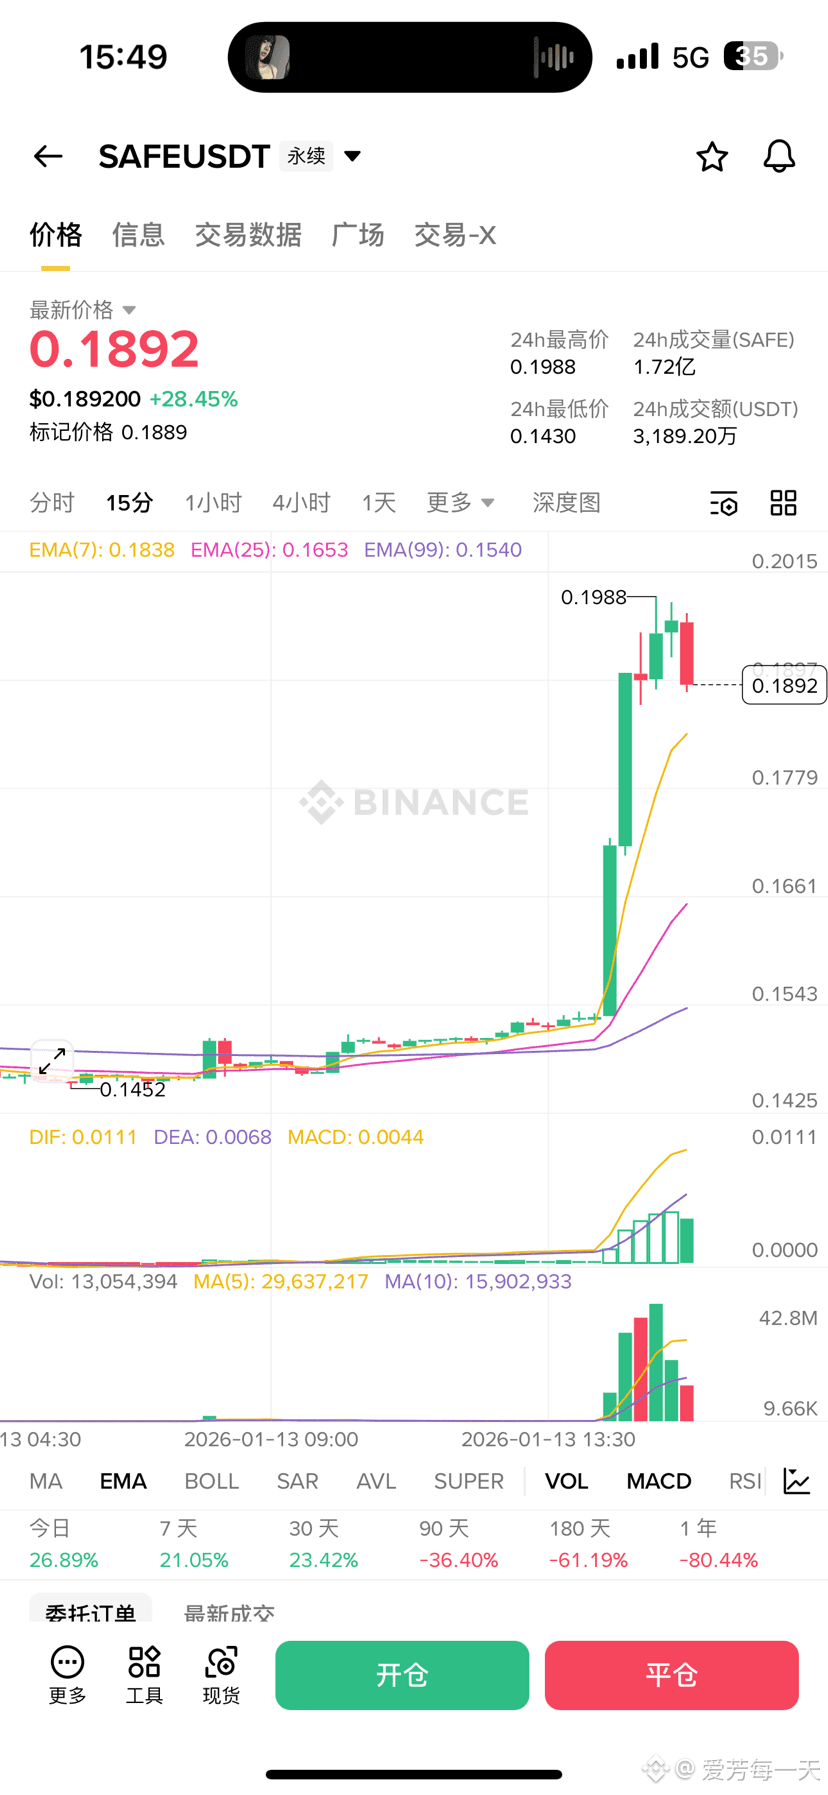Open the four-square layout grid icon
The width and height of the screenshot is (828, 1795).
(783, 503)
